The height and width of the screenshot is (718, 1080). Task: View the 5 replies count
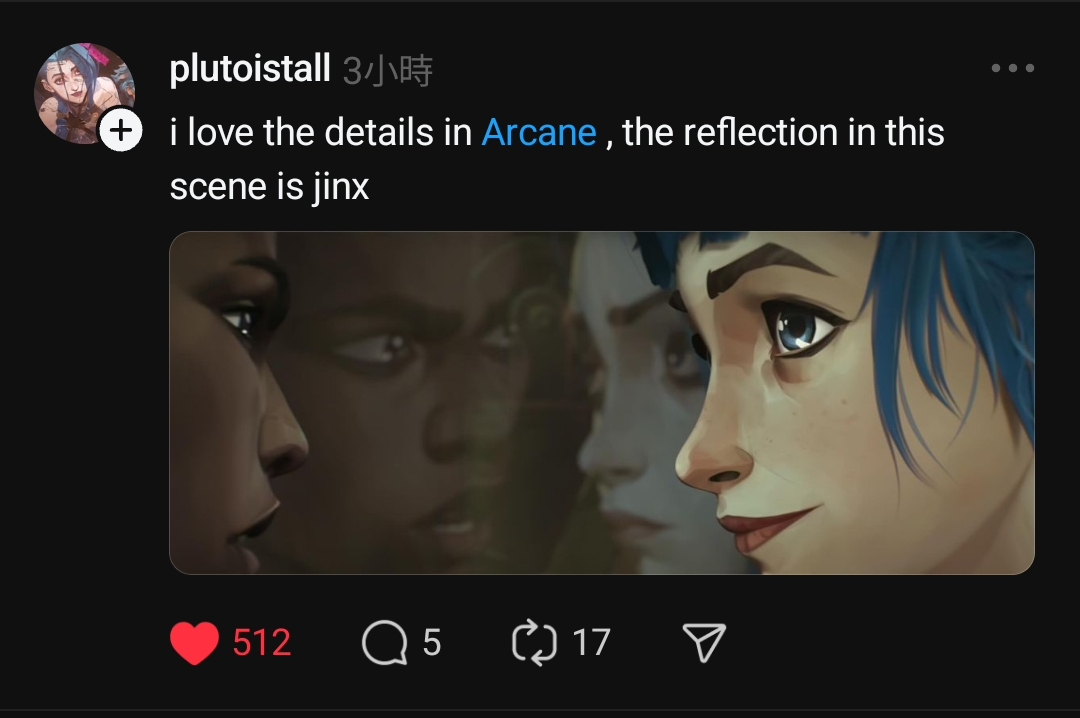[432, 642]
